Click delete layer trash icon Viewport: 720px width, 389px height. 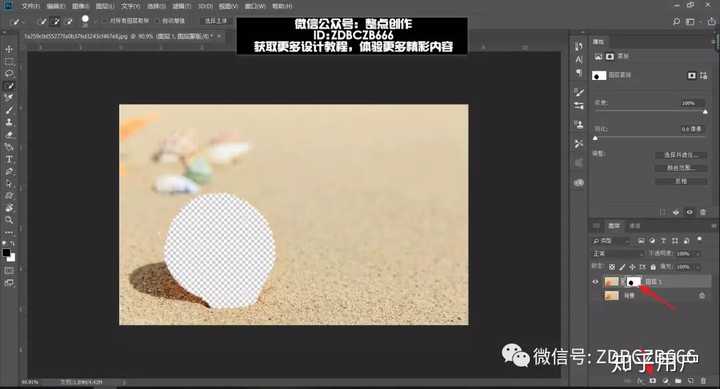click(703, 381)
